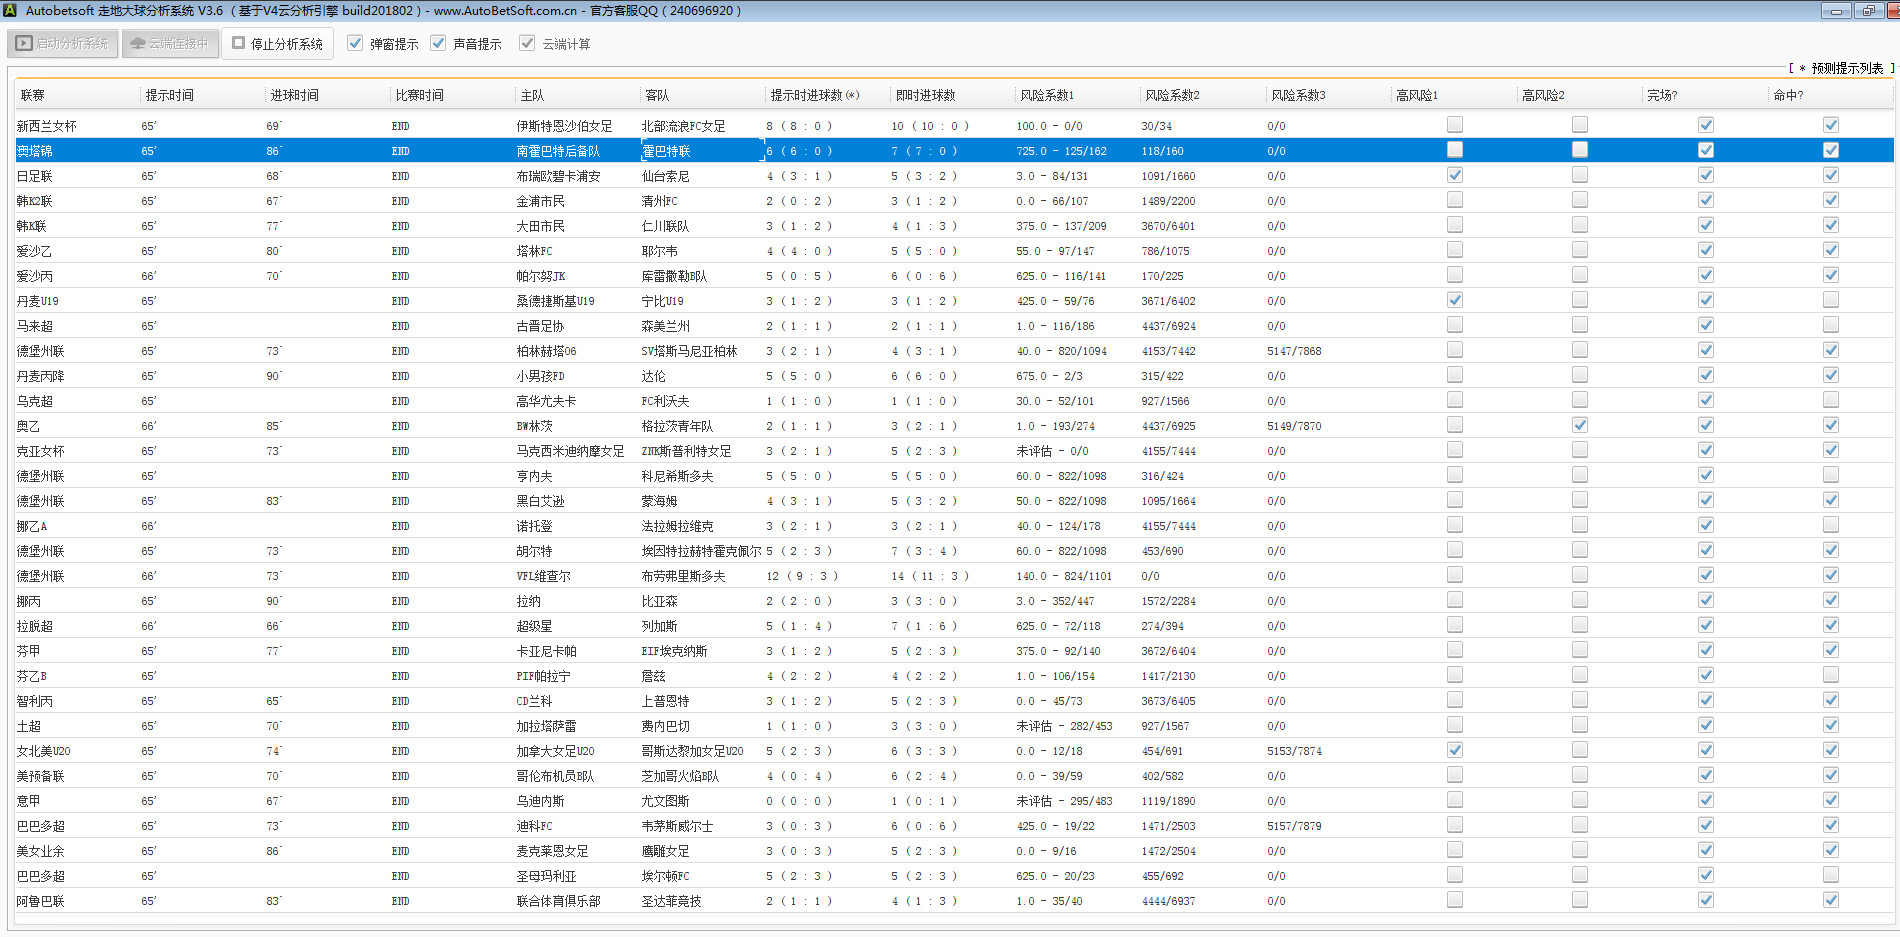
Task: Click play icon on 启动分析系统 button
Action: [24, 44]
